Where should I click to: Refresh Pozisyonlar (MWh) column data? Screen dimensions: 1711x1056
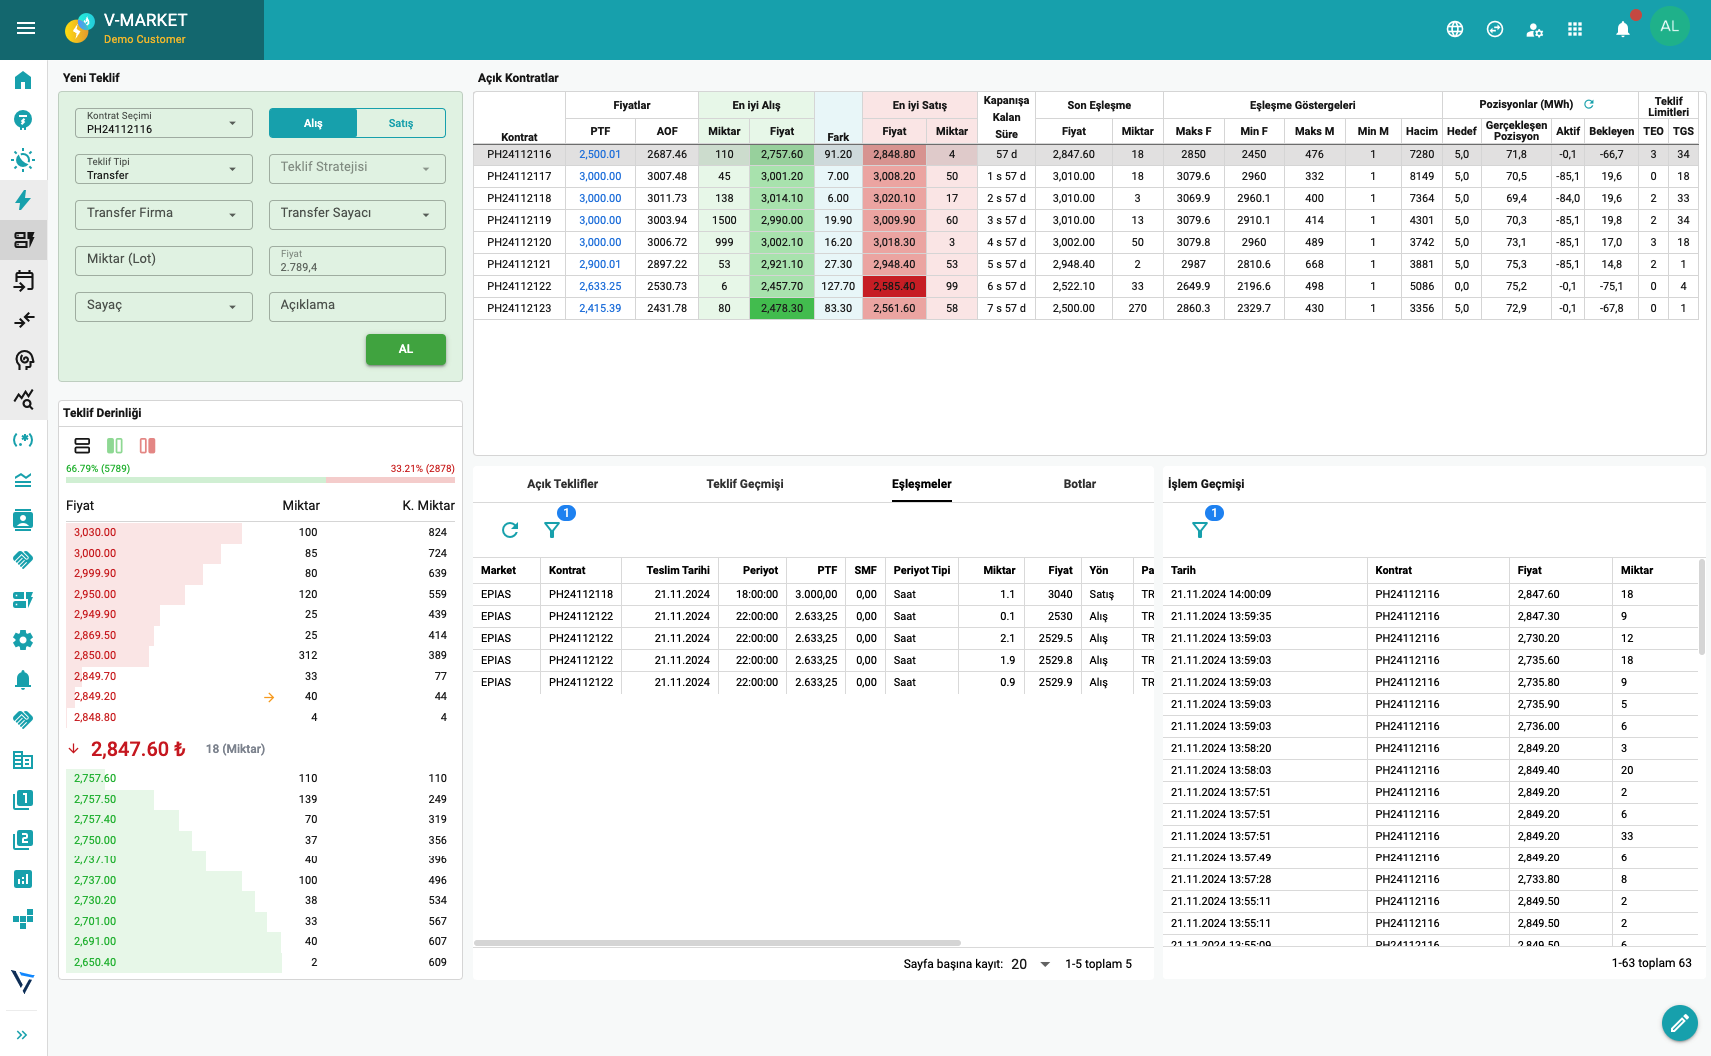pos(1589,104)
